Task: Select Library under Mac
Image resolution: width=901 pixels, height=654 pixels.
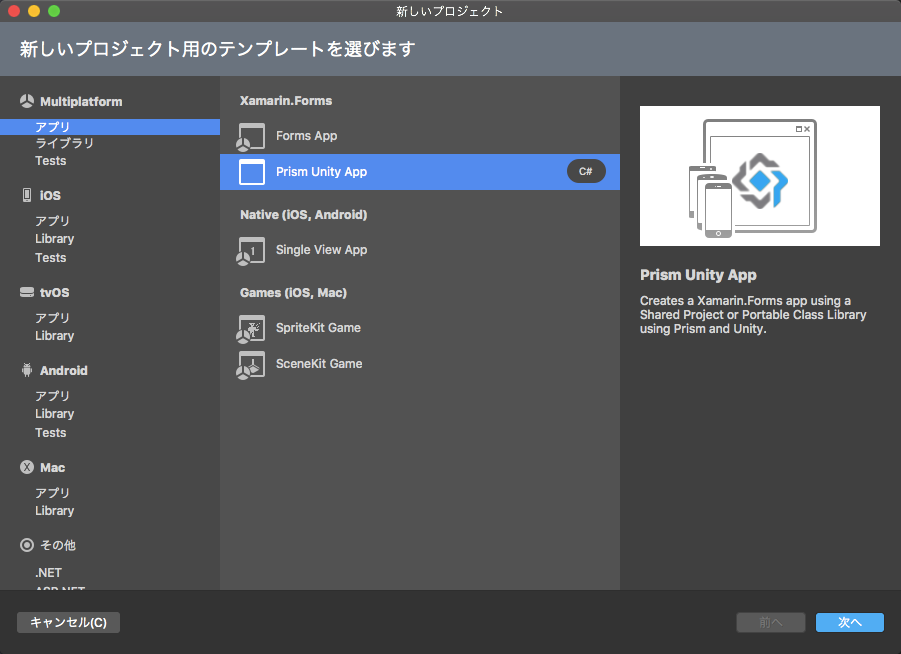Action: point(55,511)
